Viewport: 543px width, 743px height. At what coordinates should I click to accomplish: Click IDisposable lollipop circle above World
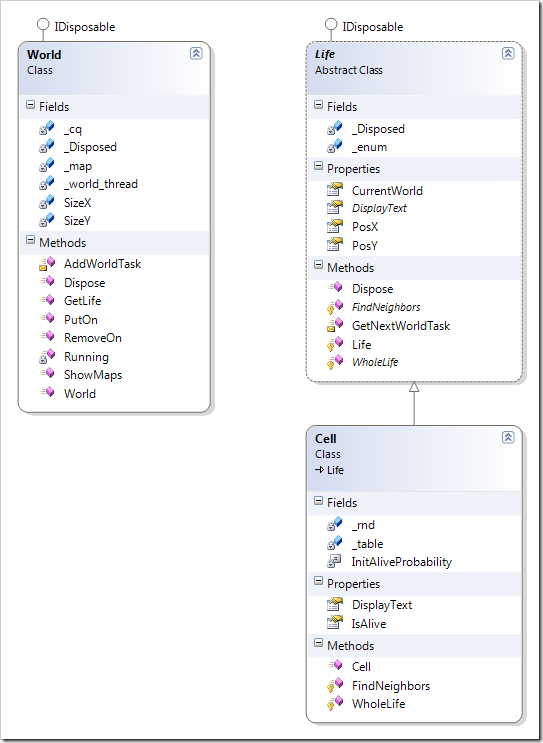[43, 24]
